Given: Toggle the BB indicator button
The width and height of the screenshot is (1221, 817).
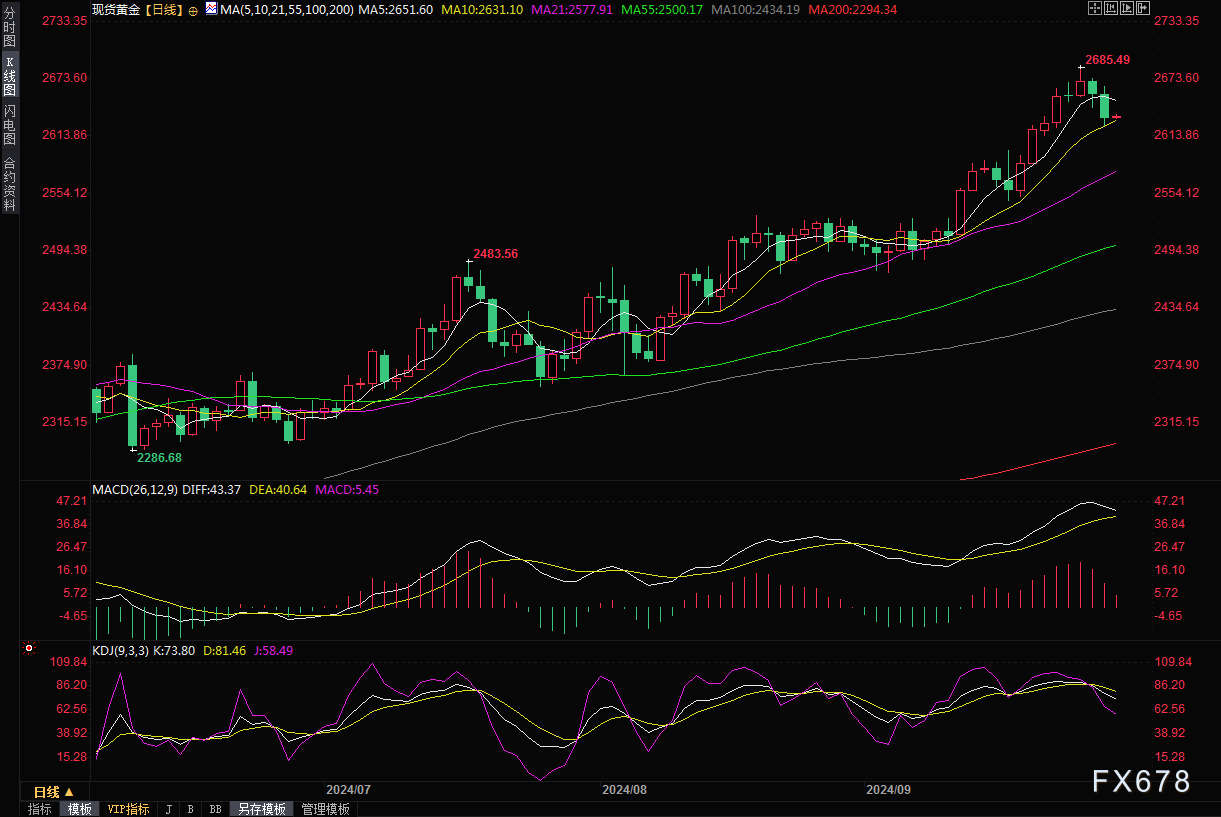Looking at the screenshot, I should tap(215, 809).
